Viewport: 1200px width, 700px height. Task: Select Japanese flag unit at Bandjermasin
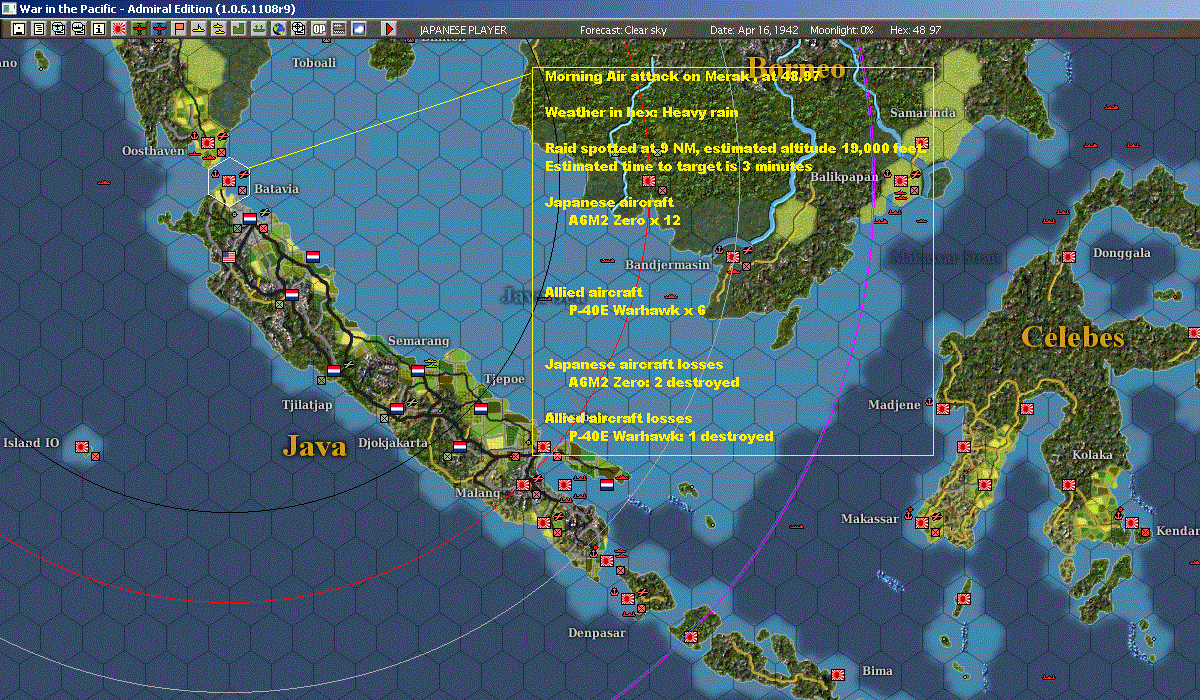coord(733,256)
